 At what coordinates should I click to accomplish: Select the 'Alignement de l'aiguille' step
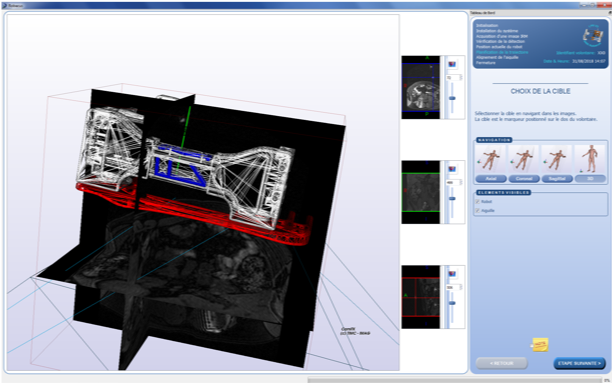click(x=497, y=57)
